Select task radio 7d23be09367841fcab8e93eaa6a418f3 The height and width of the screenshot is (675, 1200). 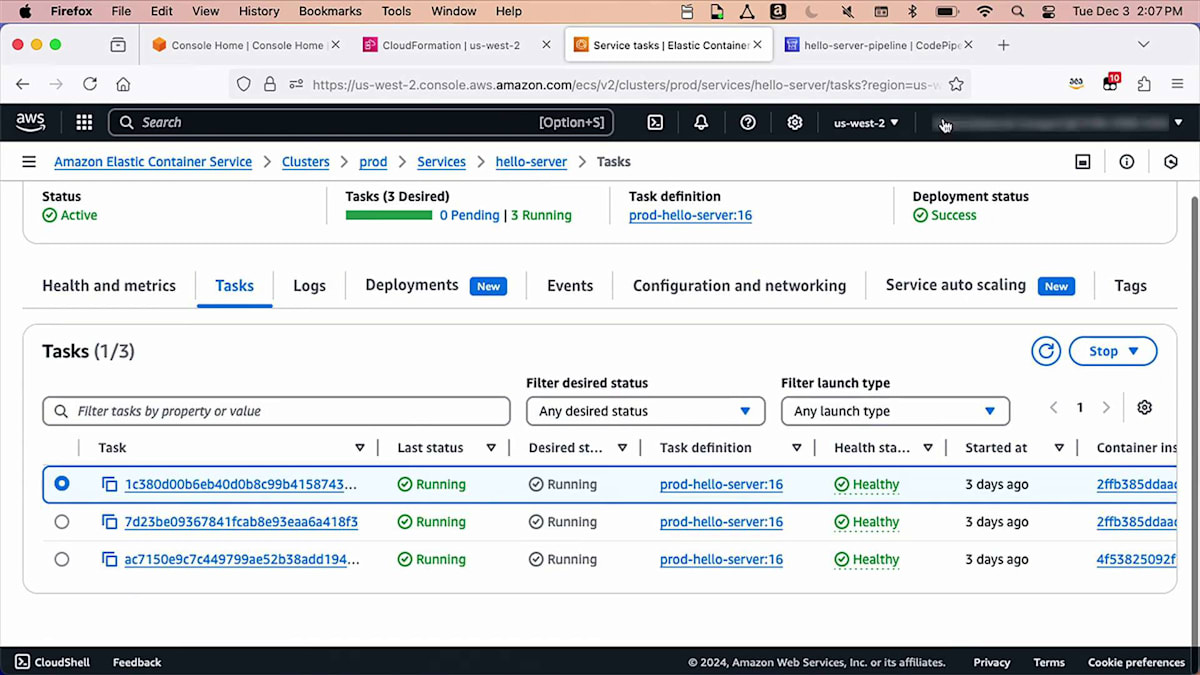coord(62,521)
